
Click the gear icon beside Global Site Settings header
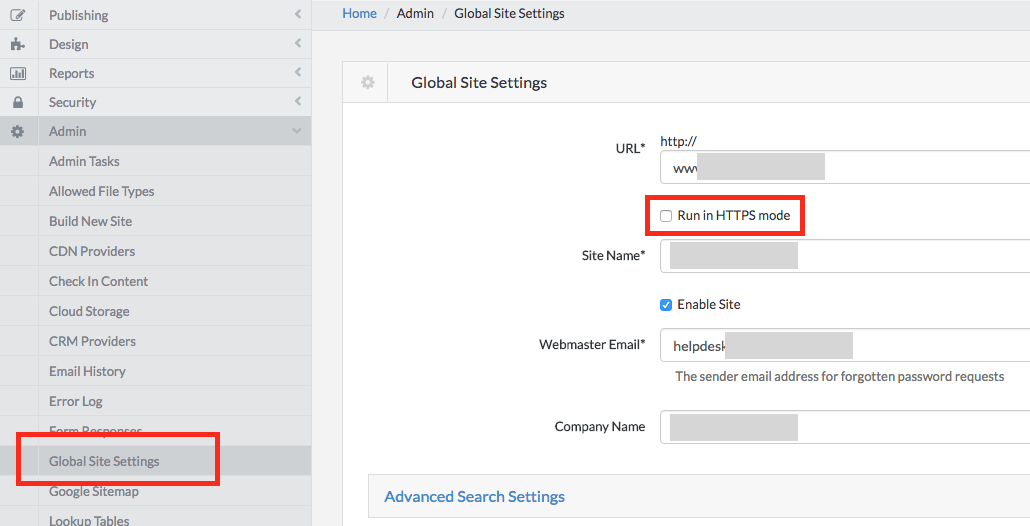367,83
